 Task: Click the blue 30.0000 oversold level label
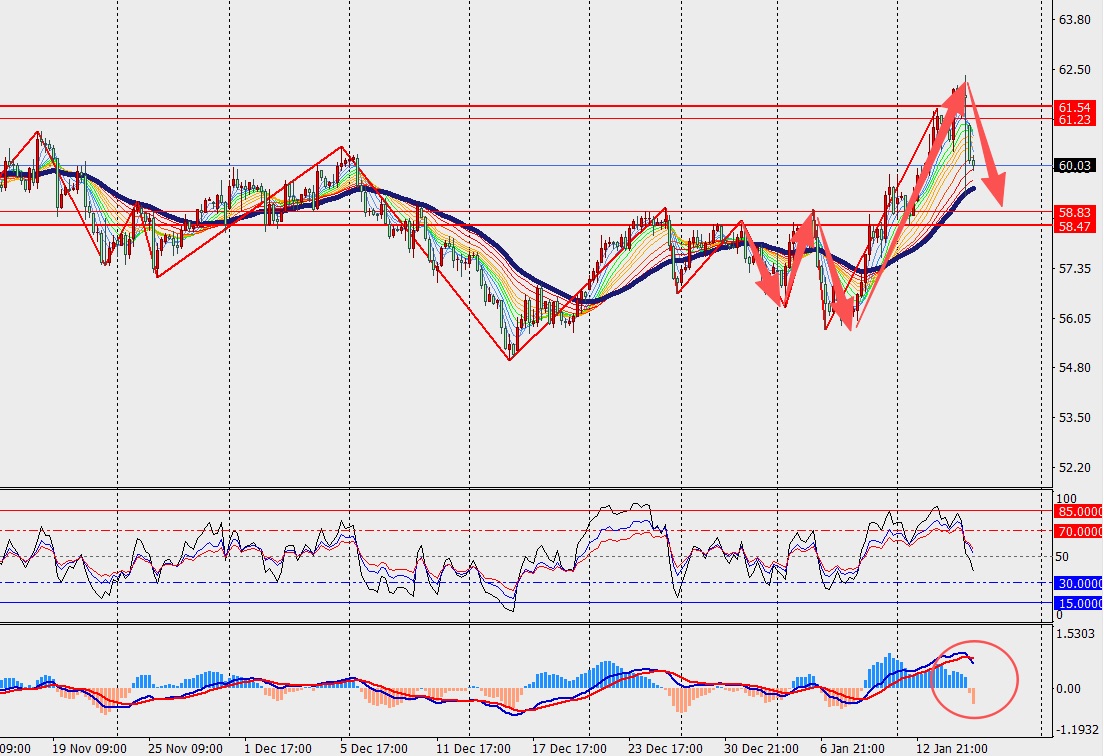[x=1079, y=583]
